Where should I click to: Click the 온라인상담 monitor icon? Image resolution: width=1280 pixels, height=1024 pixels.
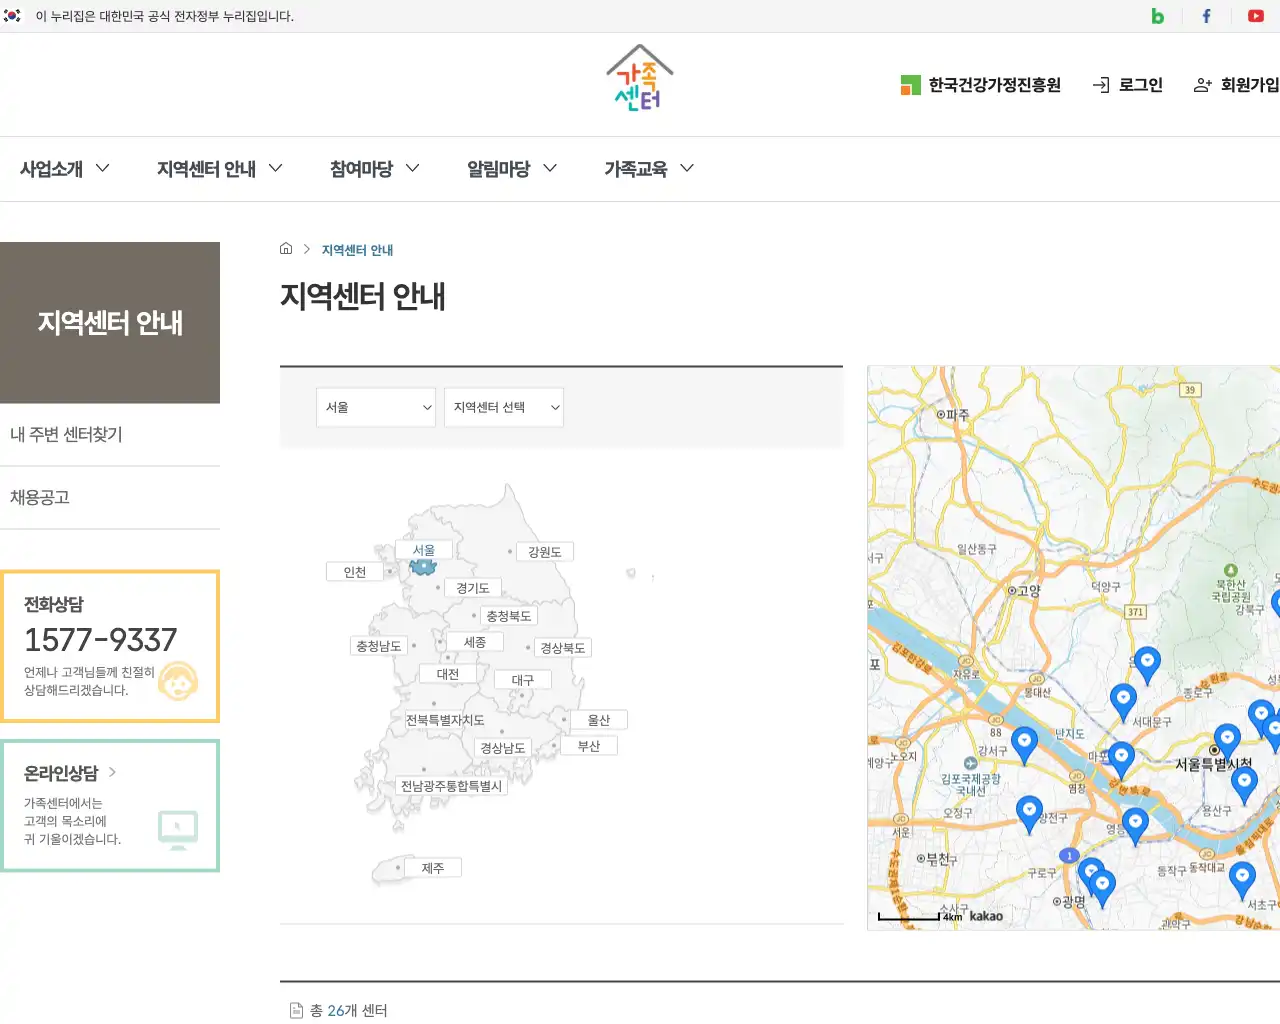pyautogui.click(x=178, y=830)
